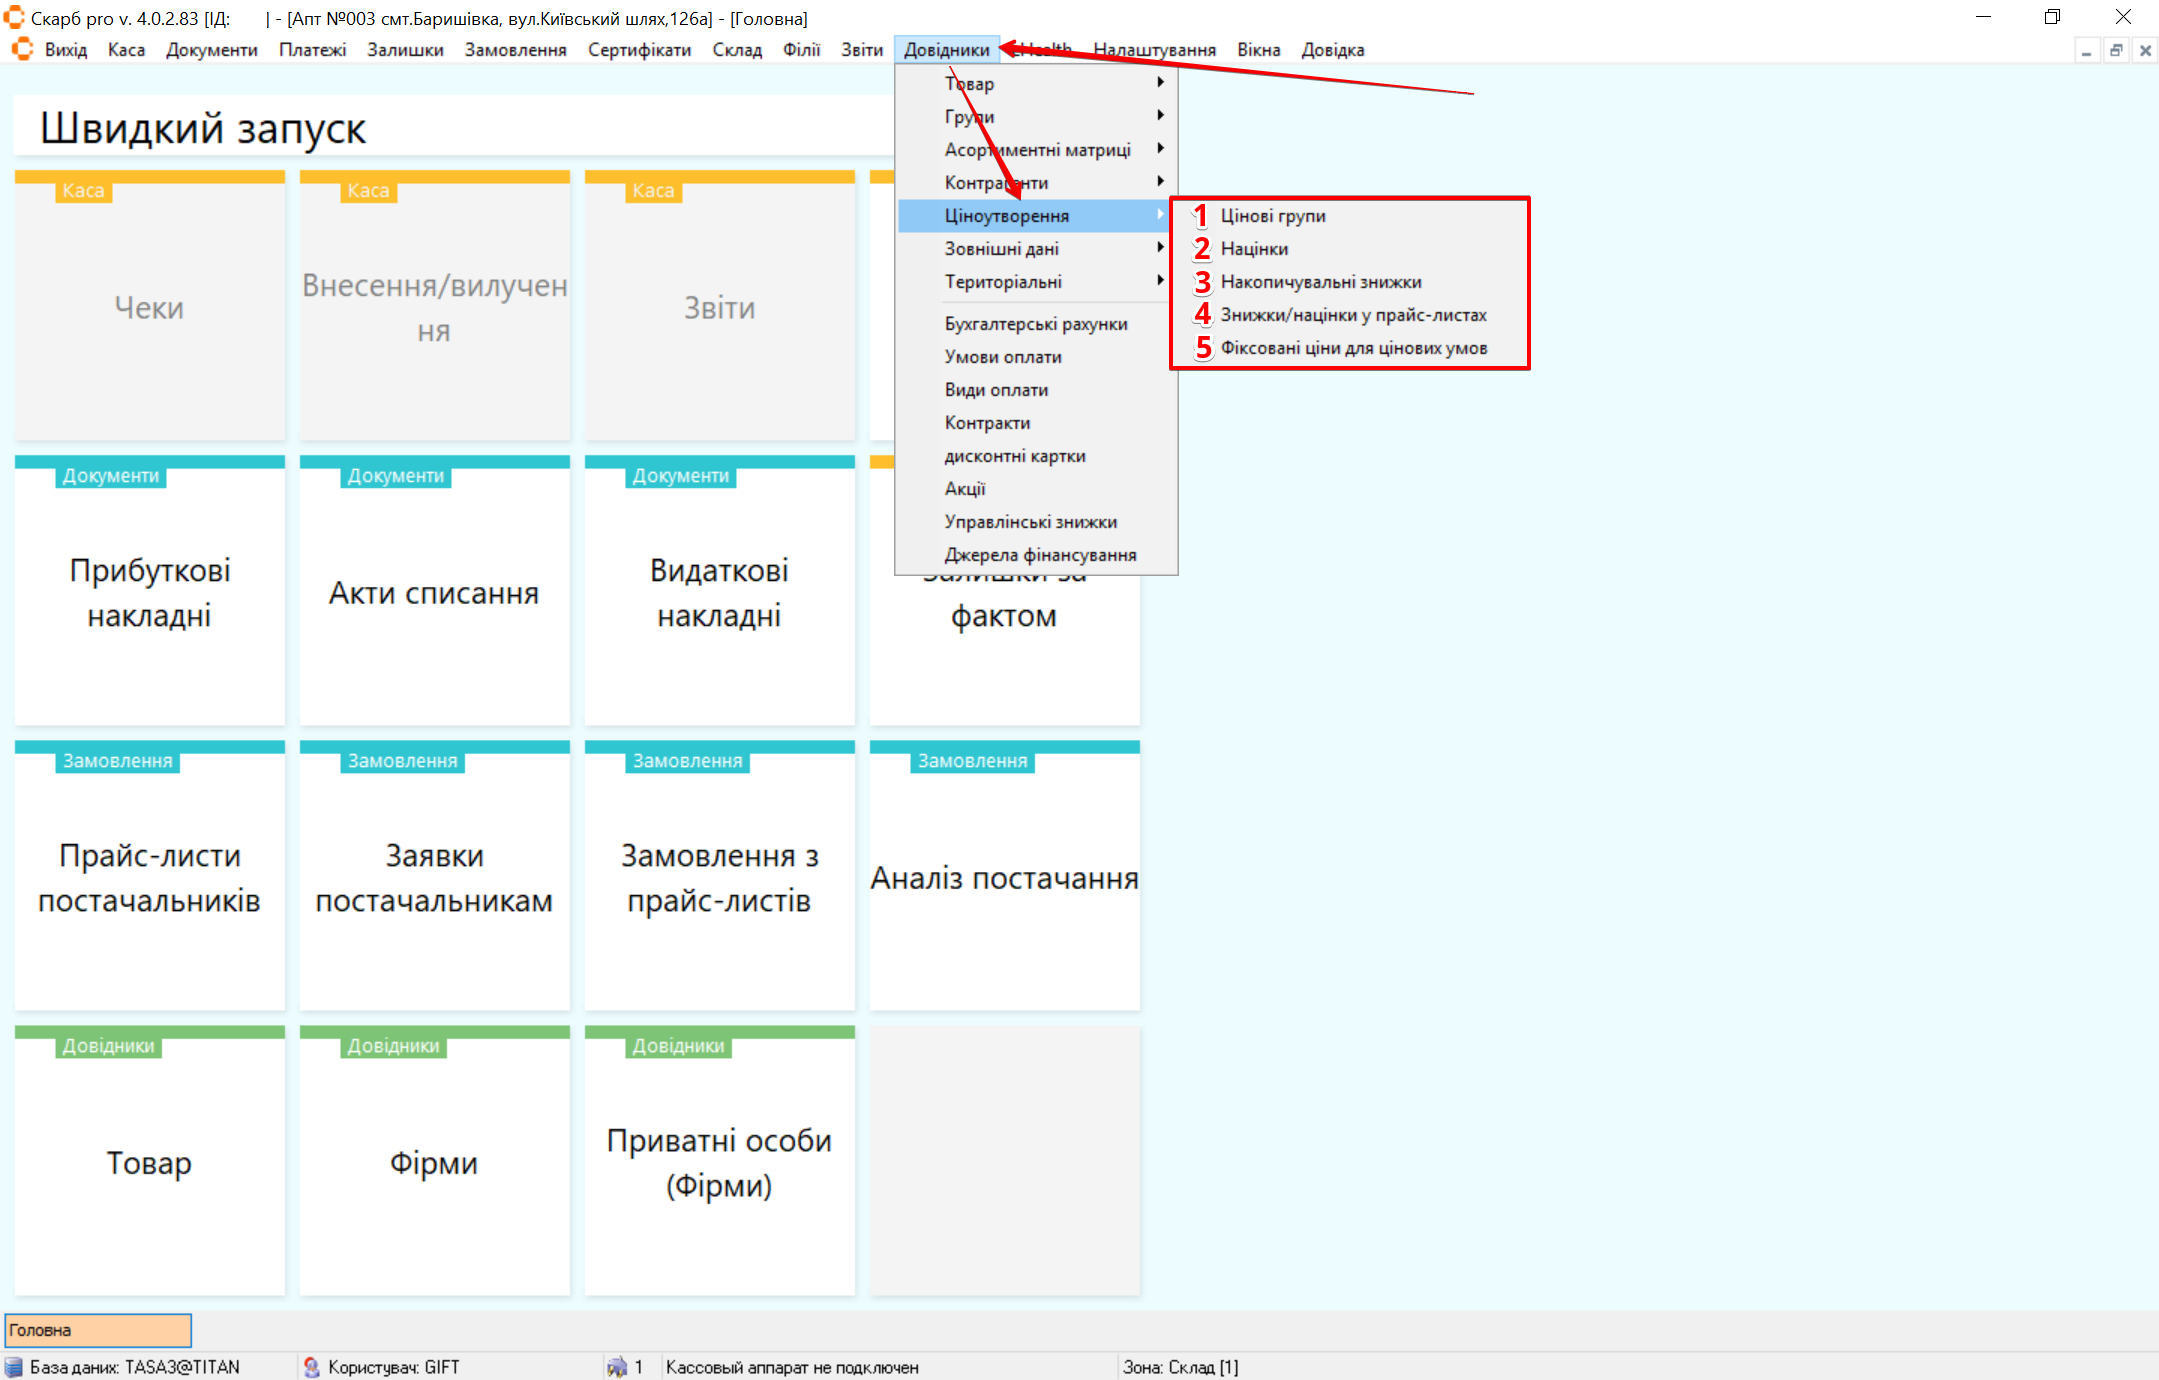The width and height of the screenshot is (2159, 1380).
Task: Launch the Аналіз постачання tile
Action: tap(1004, 877)
